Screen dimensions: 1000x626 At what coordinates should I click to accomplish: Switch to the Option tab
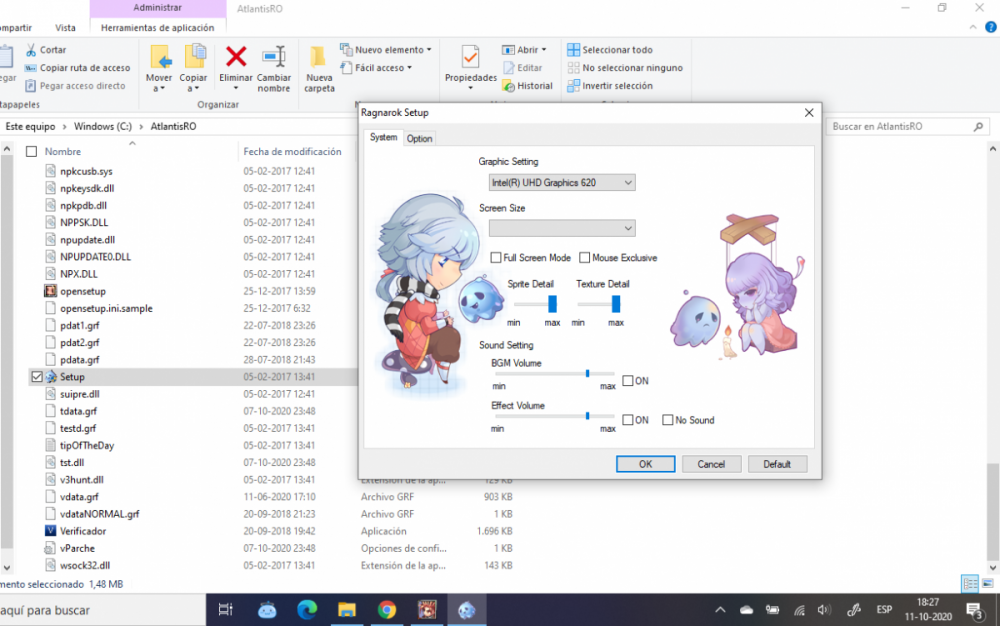pos(419,138)
